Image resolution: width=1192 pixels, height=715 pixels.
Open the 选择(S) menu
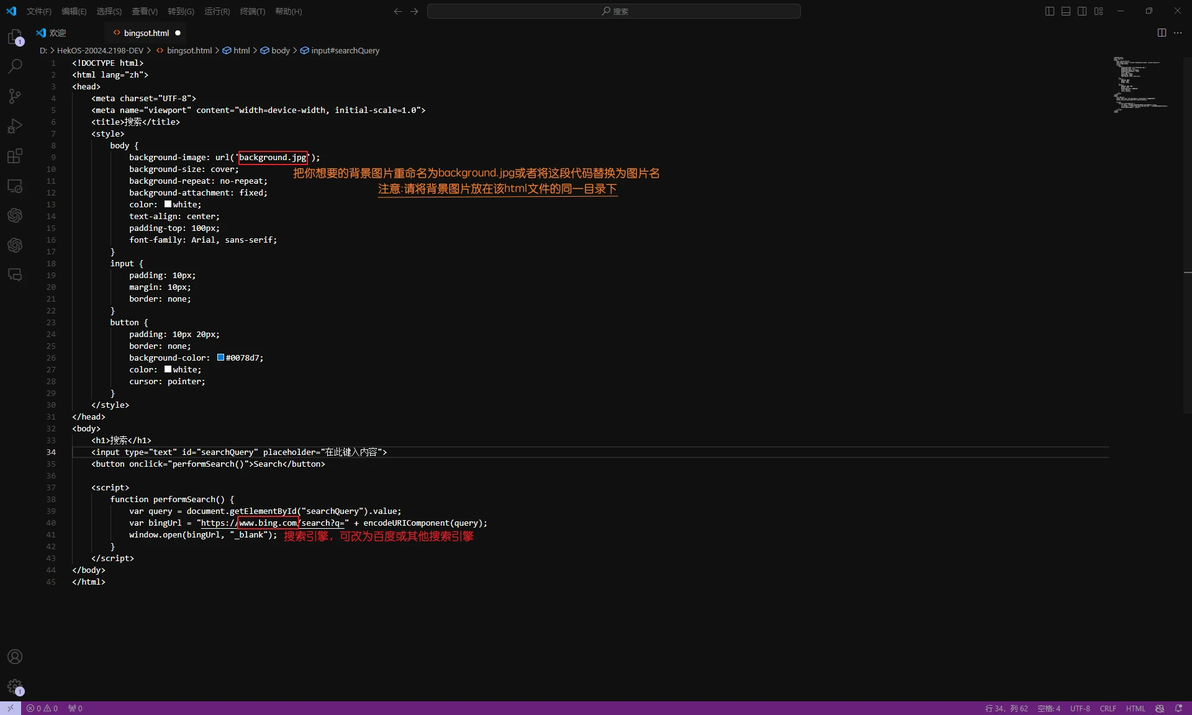109,11
